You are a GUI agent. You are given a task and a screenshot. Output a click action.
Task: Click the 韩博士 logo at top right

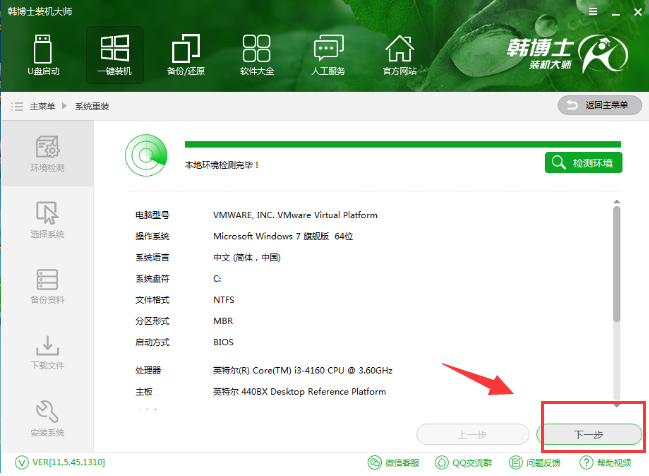[x=568, y=54]
